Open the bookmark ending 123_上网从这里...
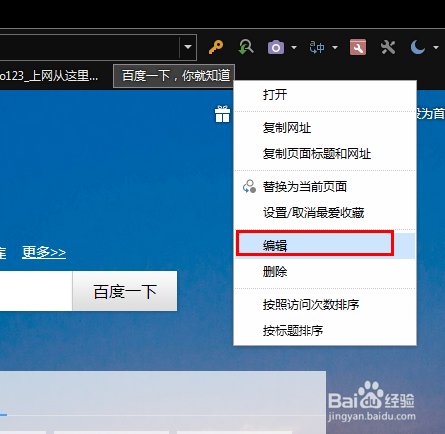Image resolution: width=445 pixels, height=434 pixels. pos(49,76)
